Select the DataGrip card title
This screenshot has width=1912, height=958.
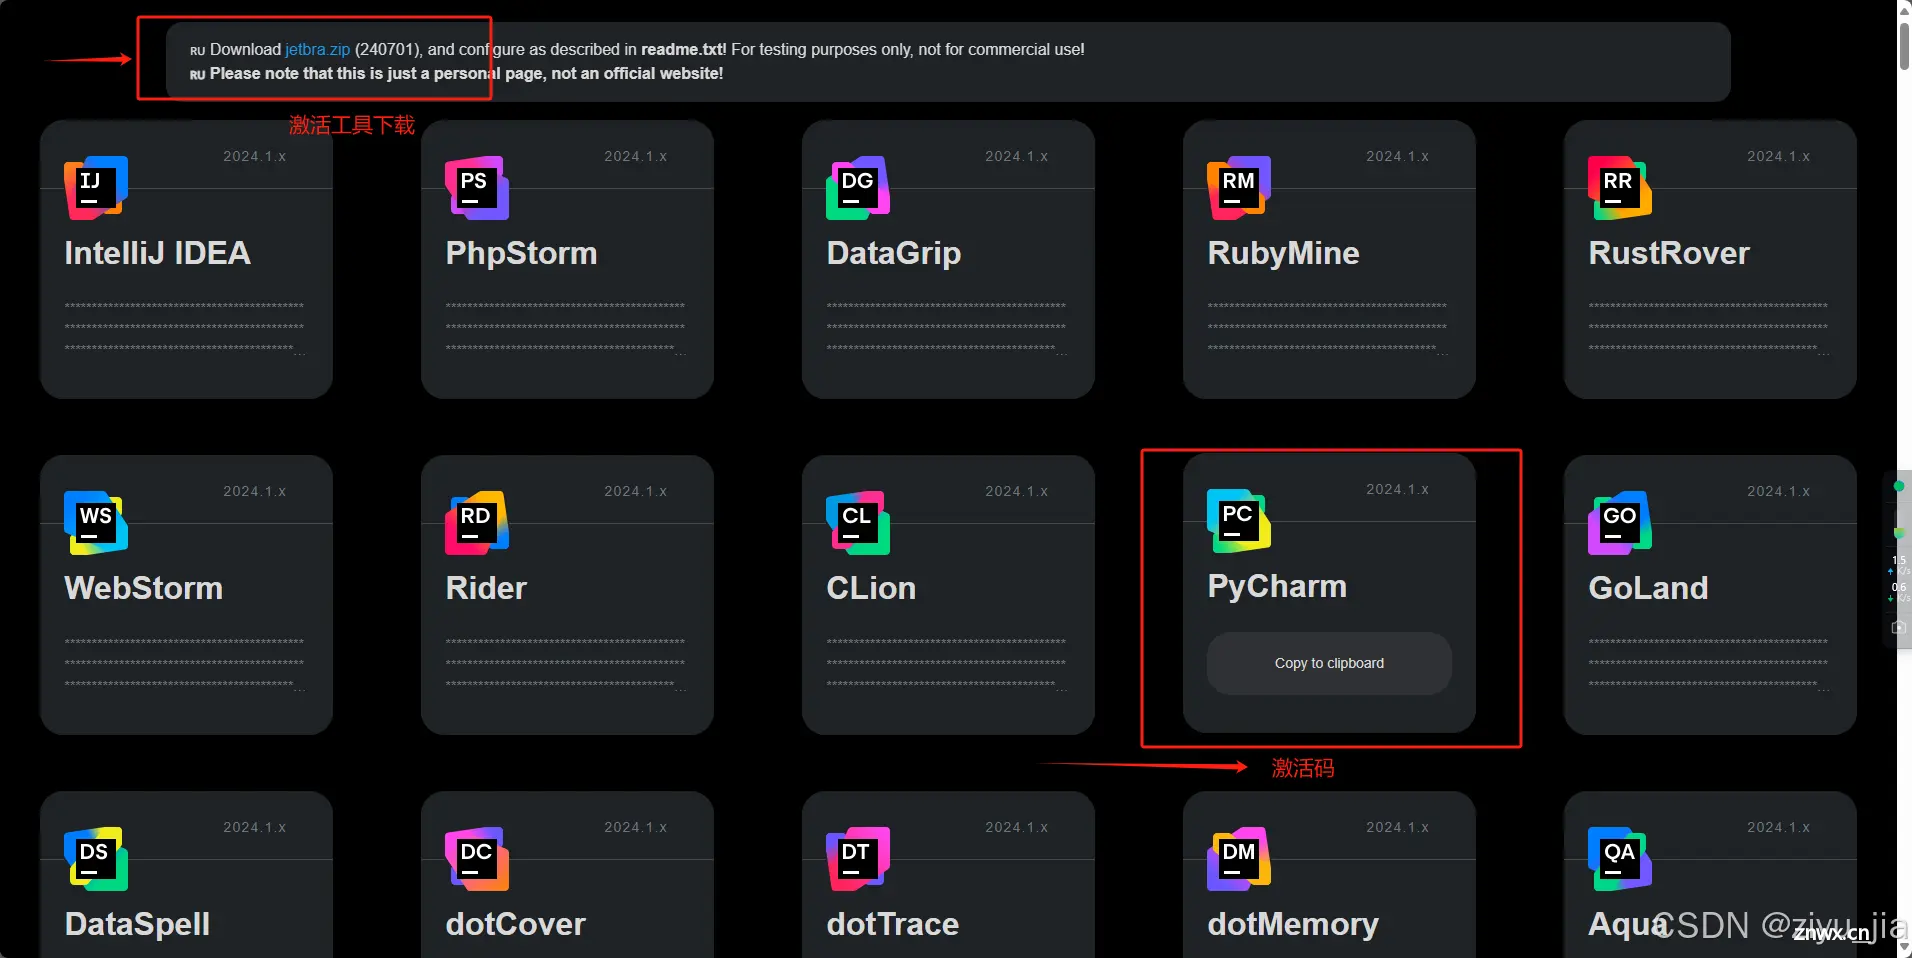coord(894,253)
